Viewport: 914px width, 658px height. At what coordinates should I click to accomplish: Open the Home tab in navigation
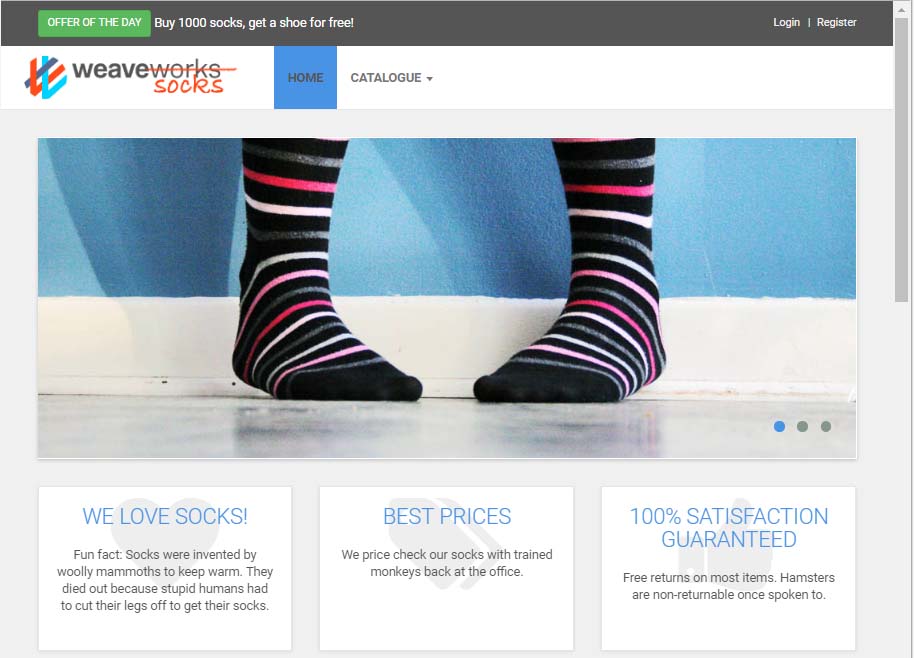point(305,78)
